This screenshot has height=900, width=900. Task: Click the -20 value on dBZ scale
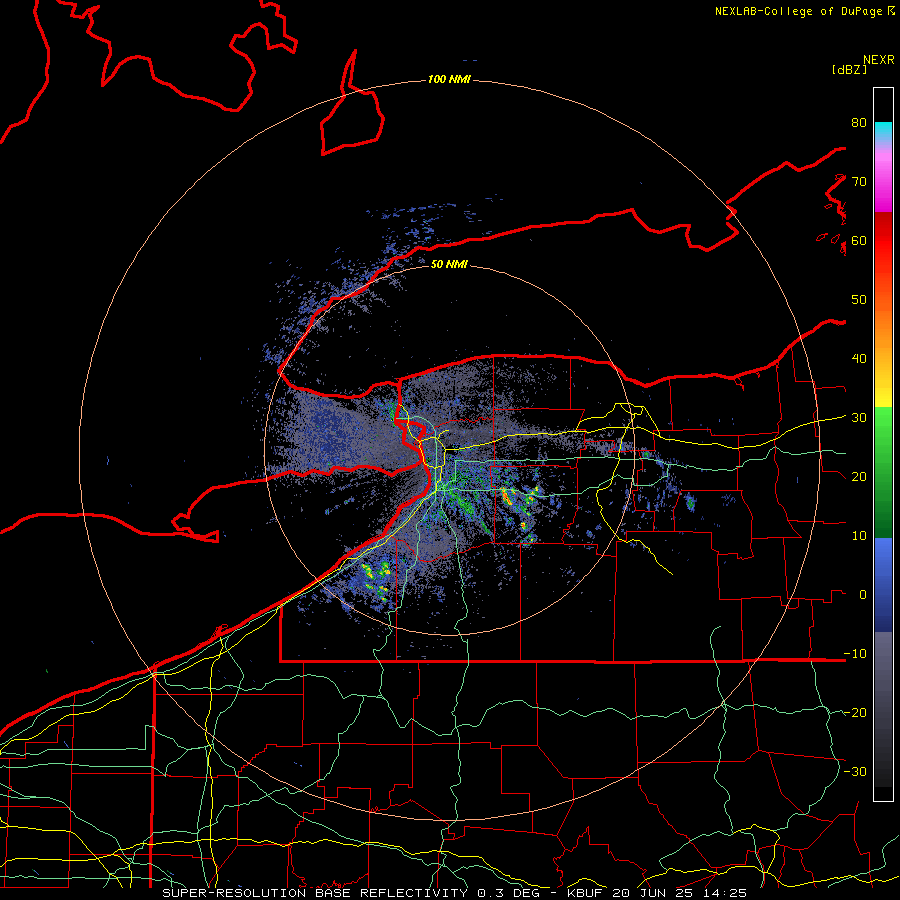click(855, 713)
